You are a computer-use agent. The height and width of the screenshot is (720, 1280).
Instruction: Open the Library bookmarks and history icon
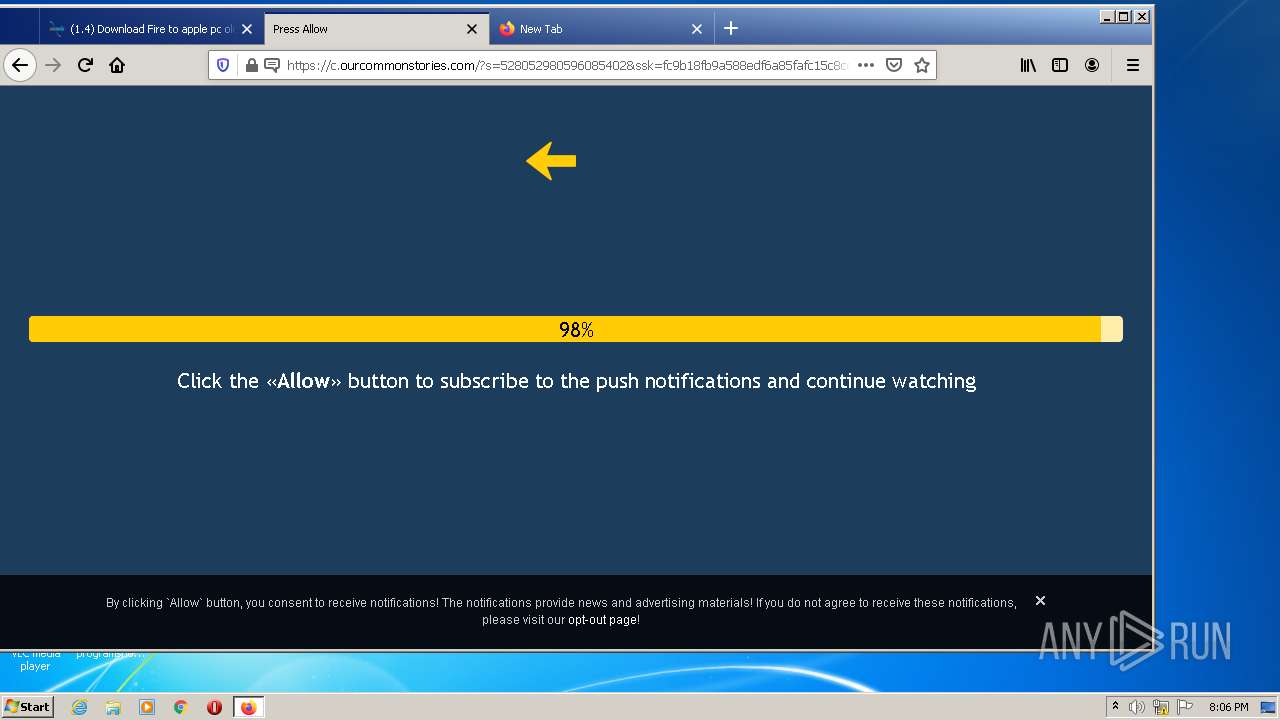coord(1028,65)
